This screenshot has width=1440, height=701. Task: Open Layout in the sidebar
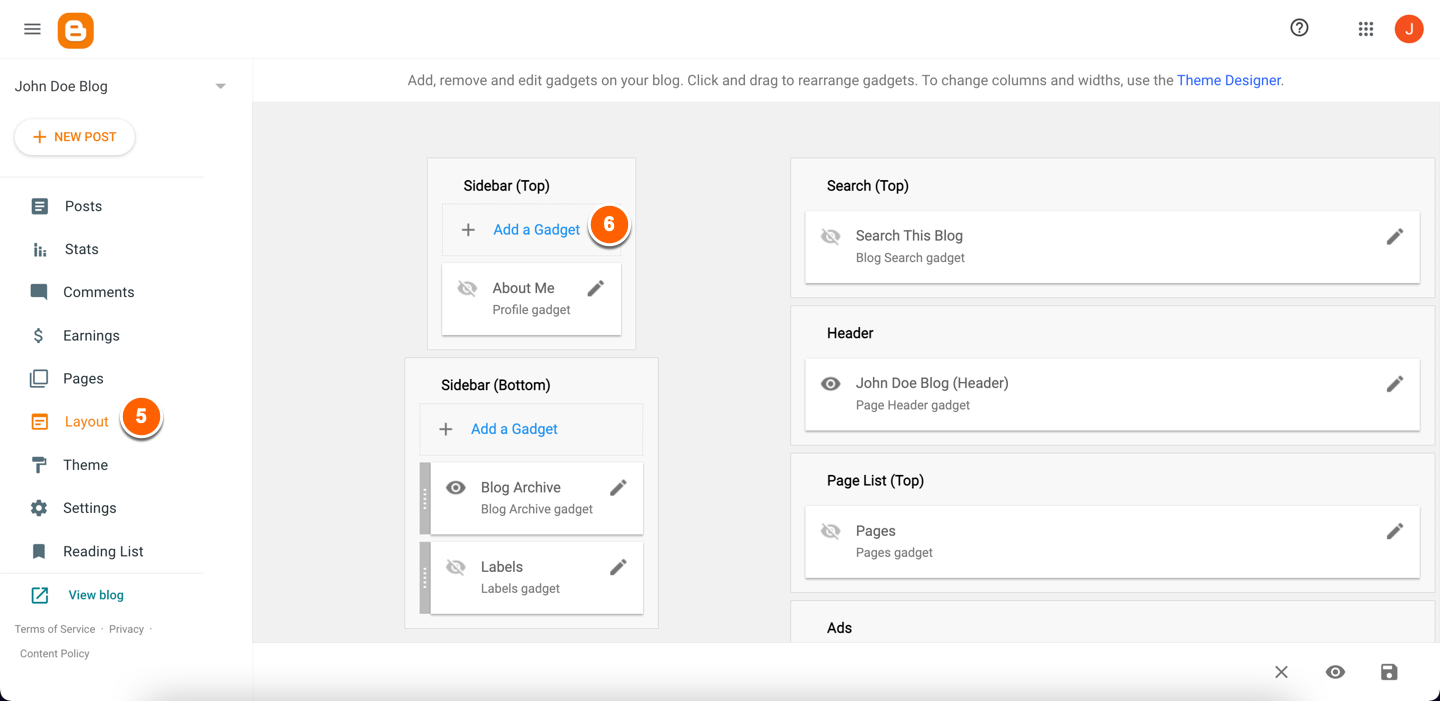tap(86, 422)
